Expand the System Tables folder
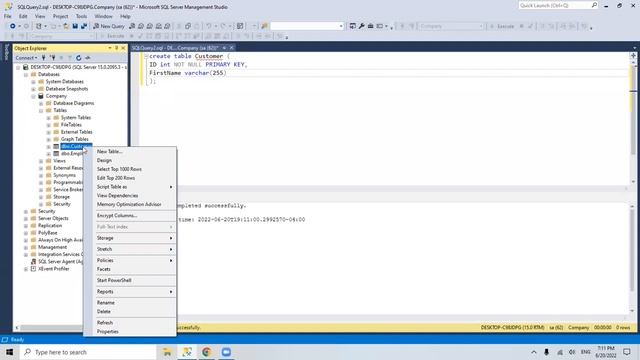640x360 pixels. [x=49, y=118]
